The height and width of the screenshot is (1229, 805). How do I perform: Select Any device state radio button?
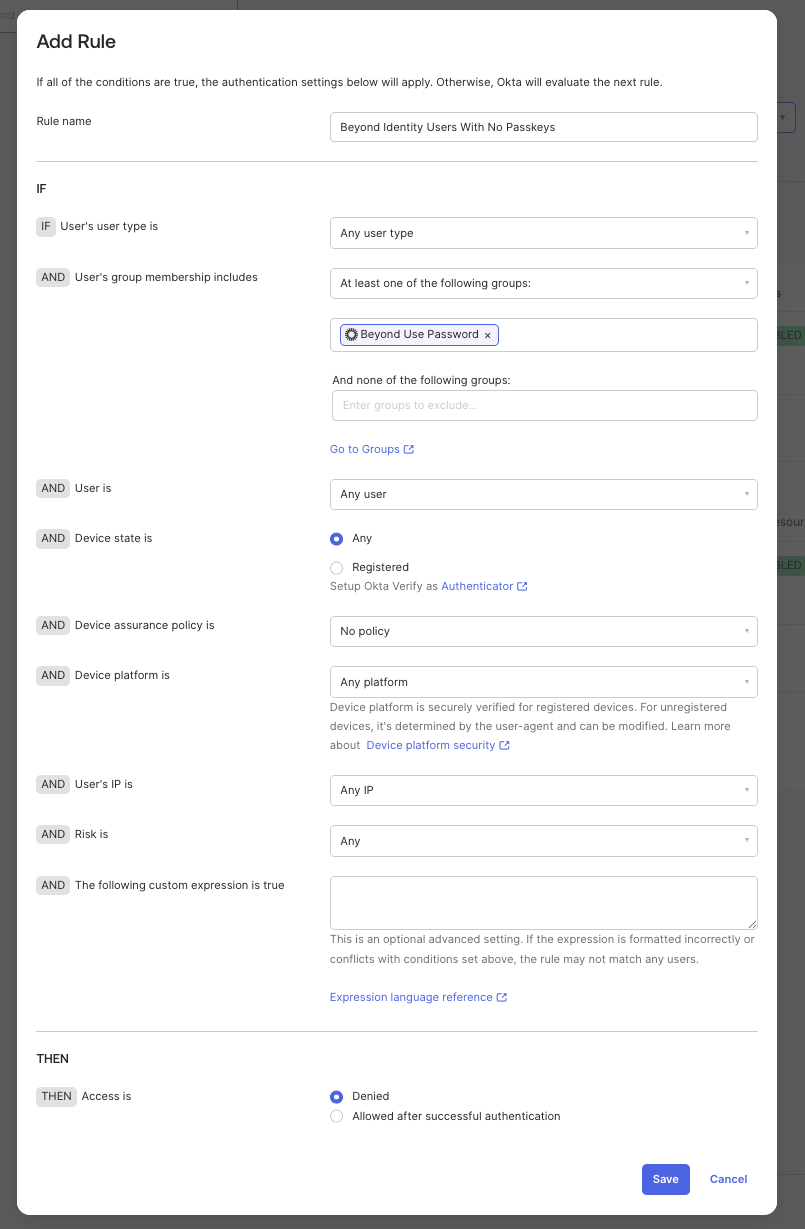coord(337,539)
